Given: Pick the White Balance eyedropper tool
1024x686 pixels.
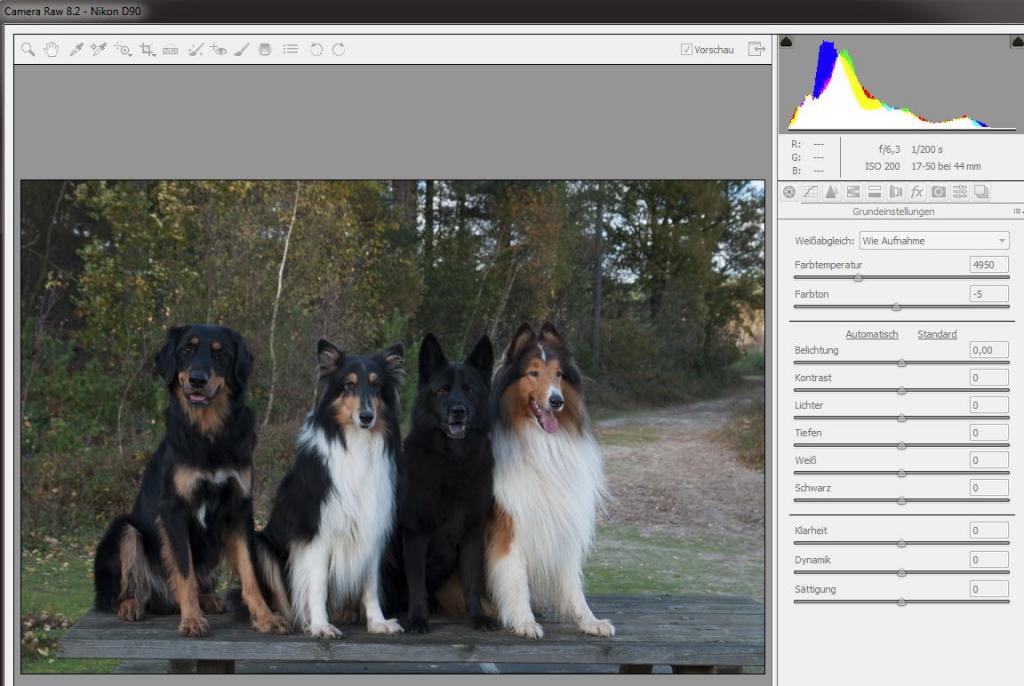Looking at the screenshot, I should [x=76, y=50].
